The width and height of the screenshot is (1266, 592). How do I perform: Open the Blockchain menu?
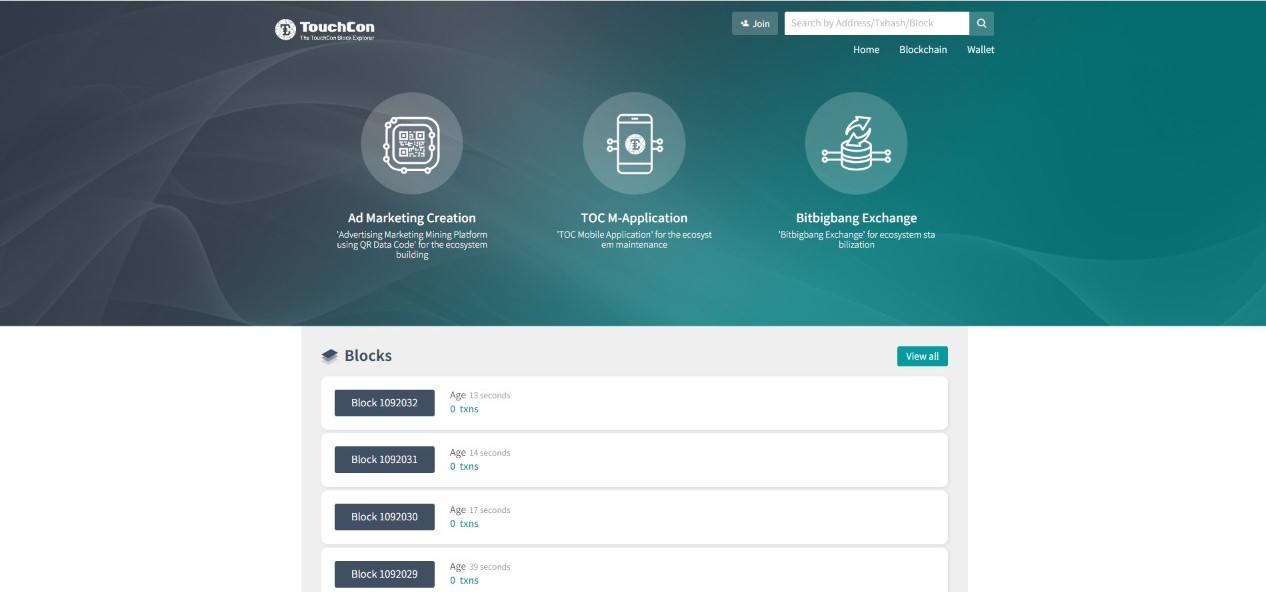click(923, 49)
